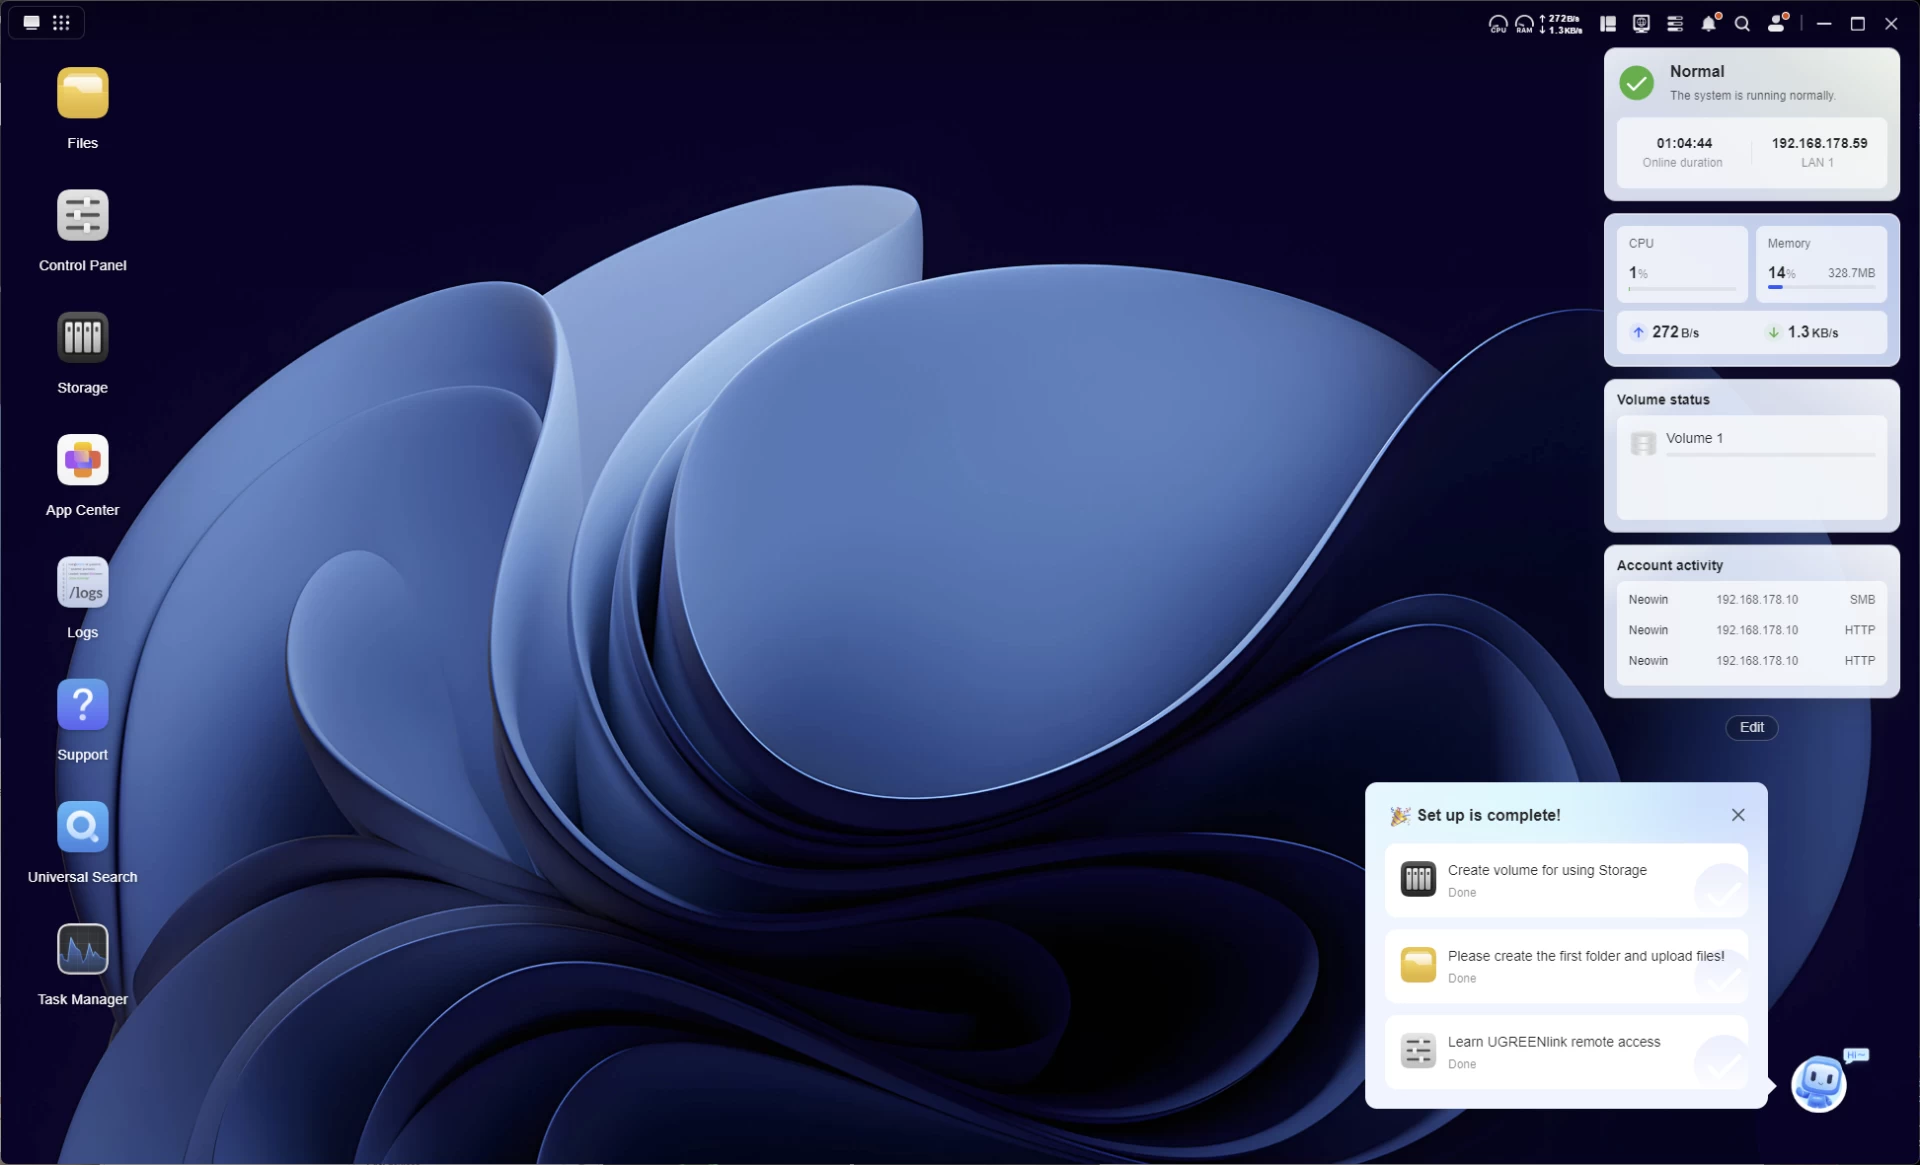This screenshot has width=1920, height=1165.
Task: Open the Files app
Action: (82, 93)
